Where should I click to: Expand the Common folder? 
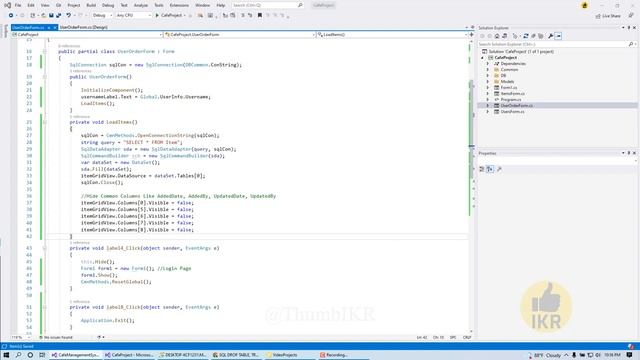[488, 70]
